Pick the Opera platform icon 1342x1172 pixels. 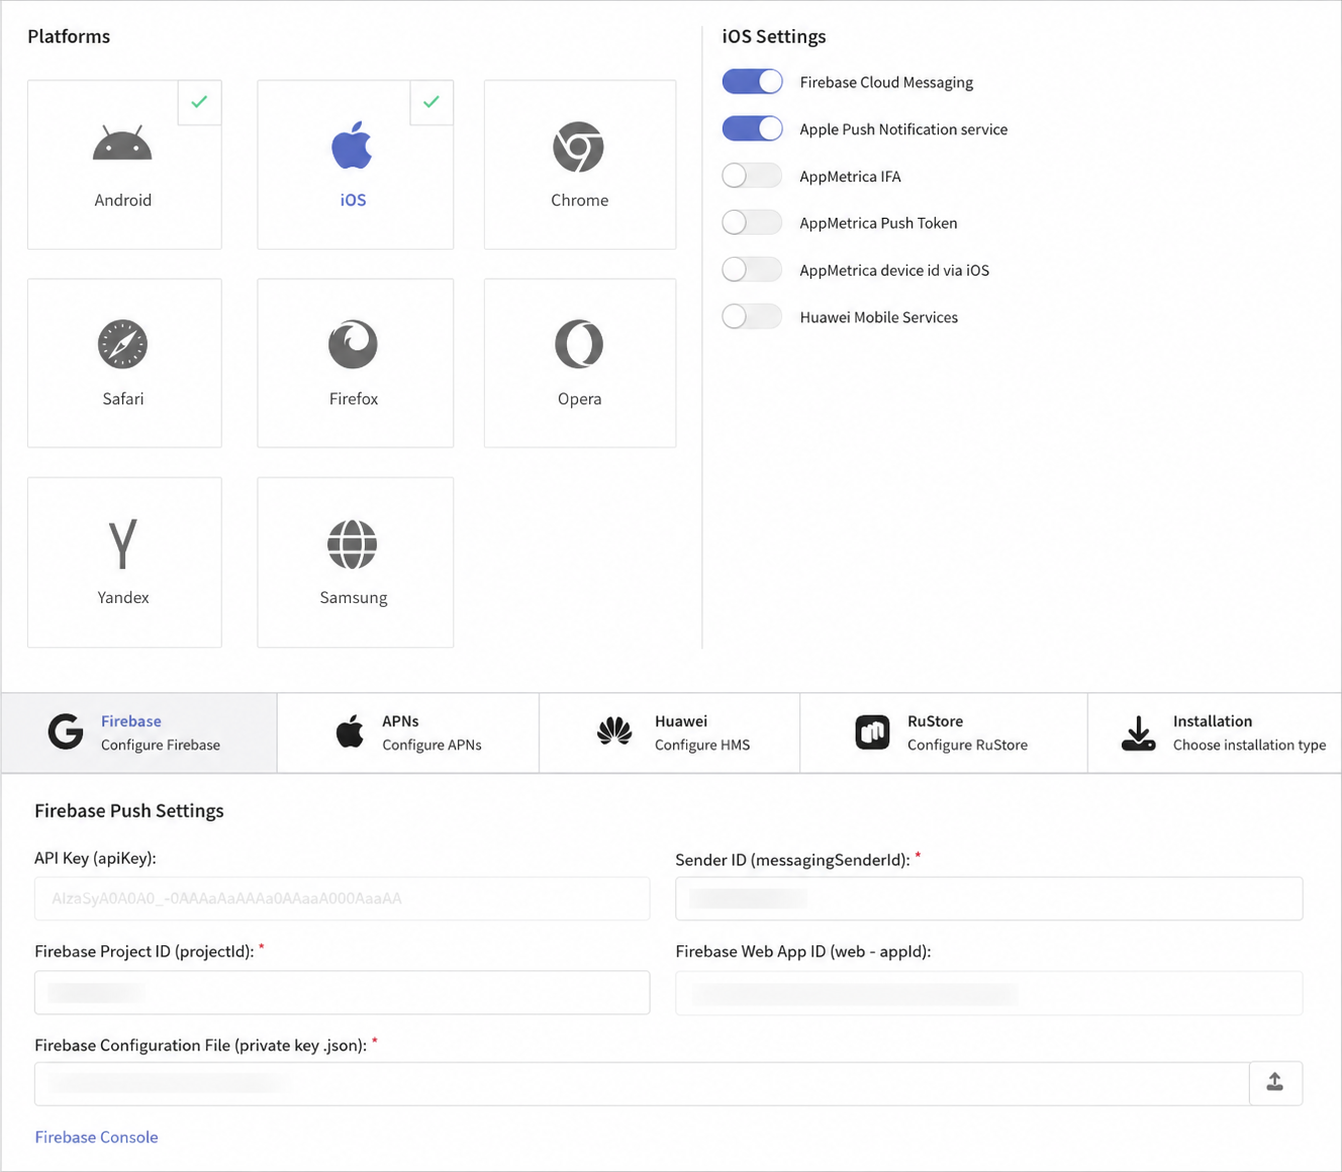(579, 344)
